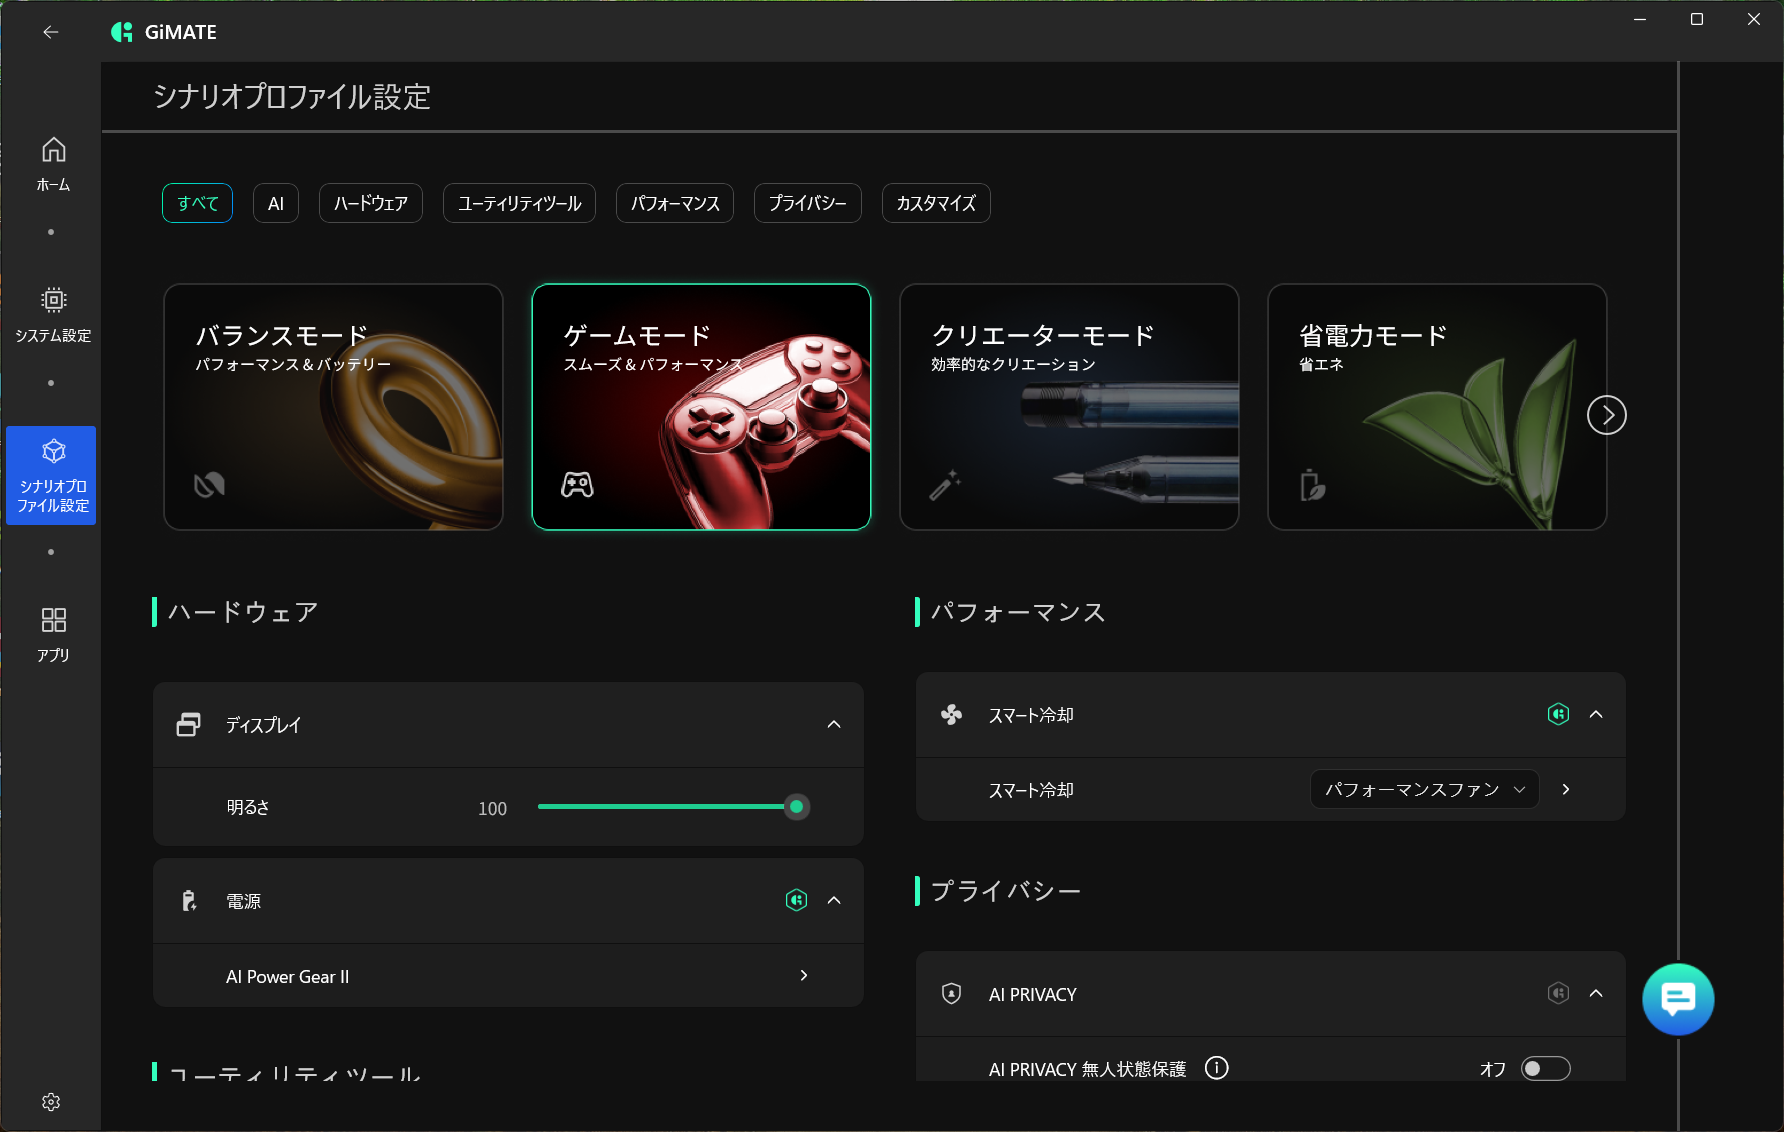
Task: Show info for AI PRIVACY 無人状態保護
Action: click(1216, 1068)
